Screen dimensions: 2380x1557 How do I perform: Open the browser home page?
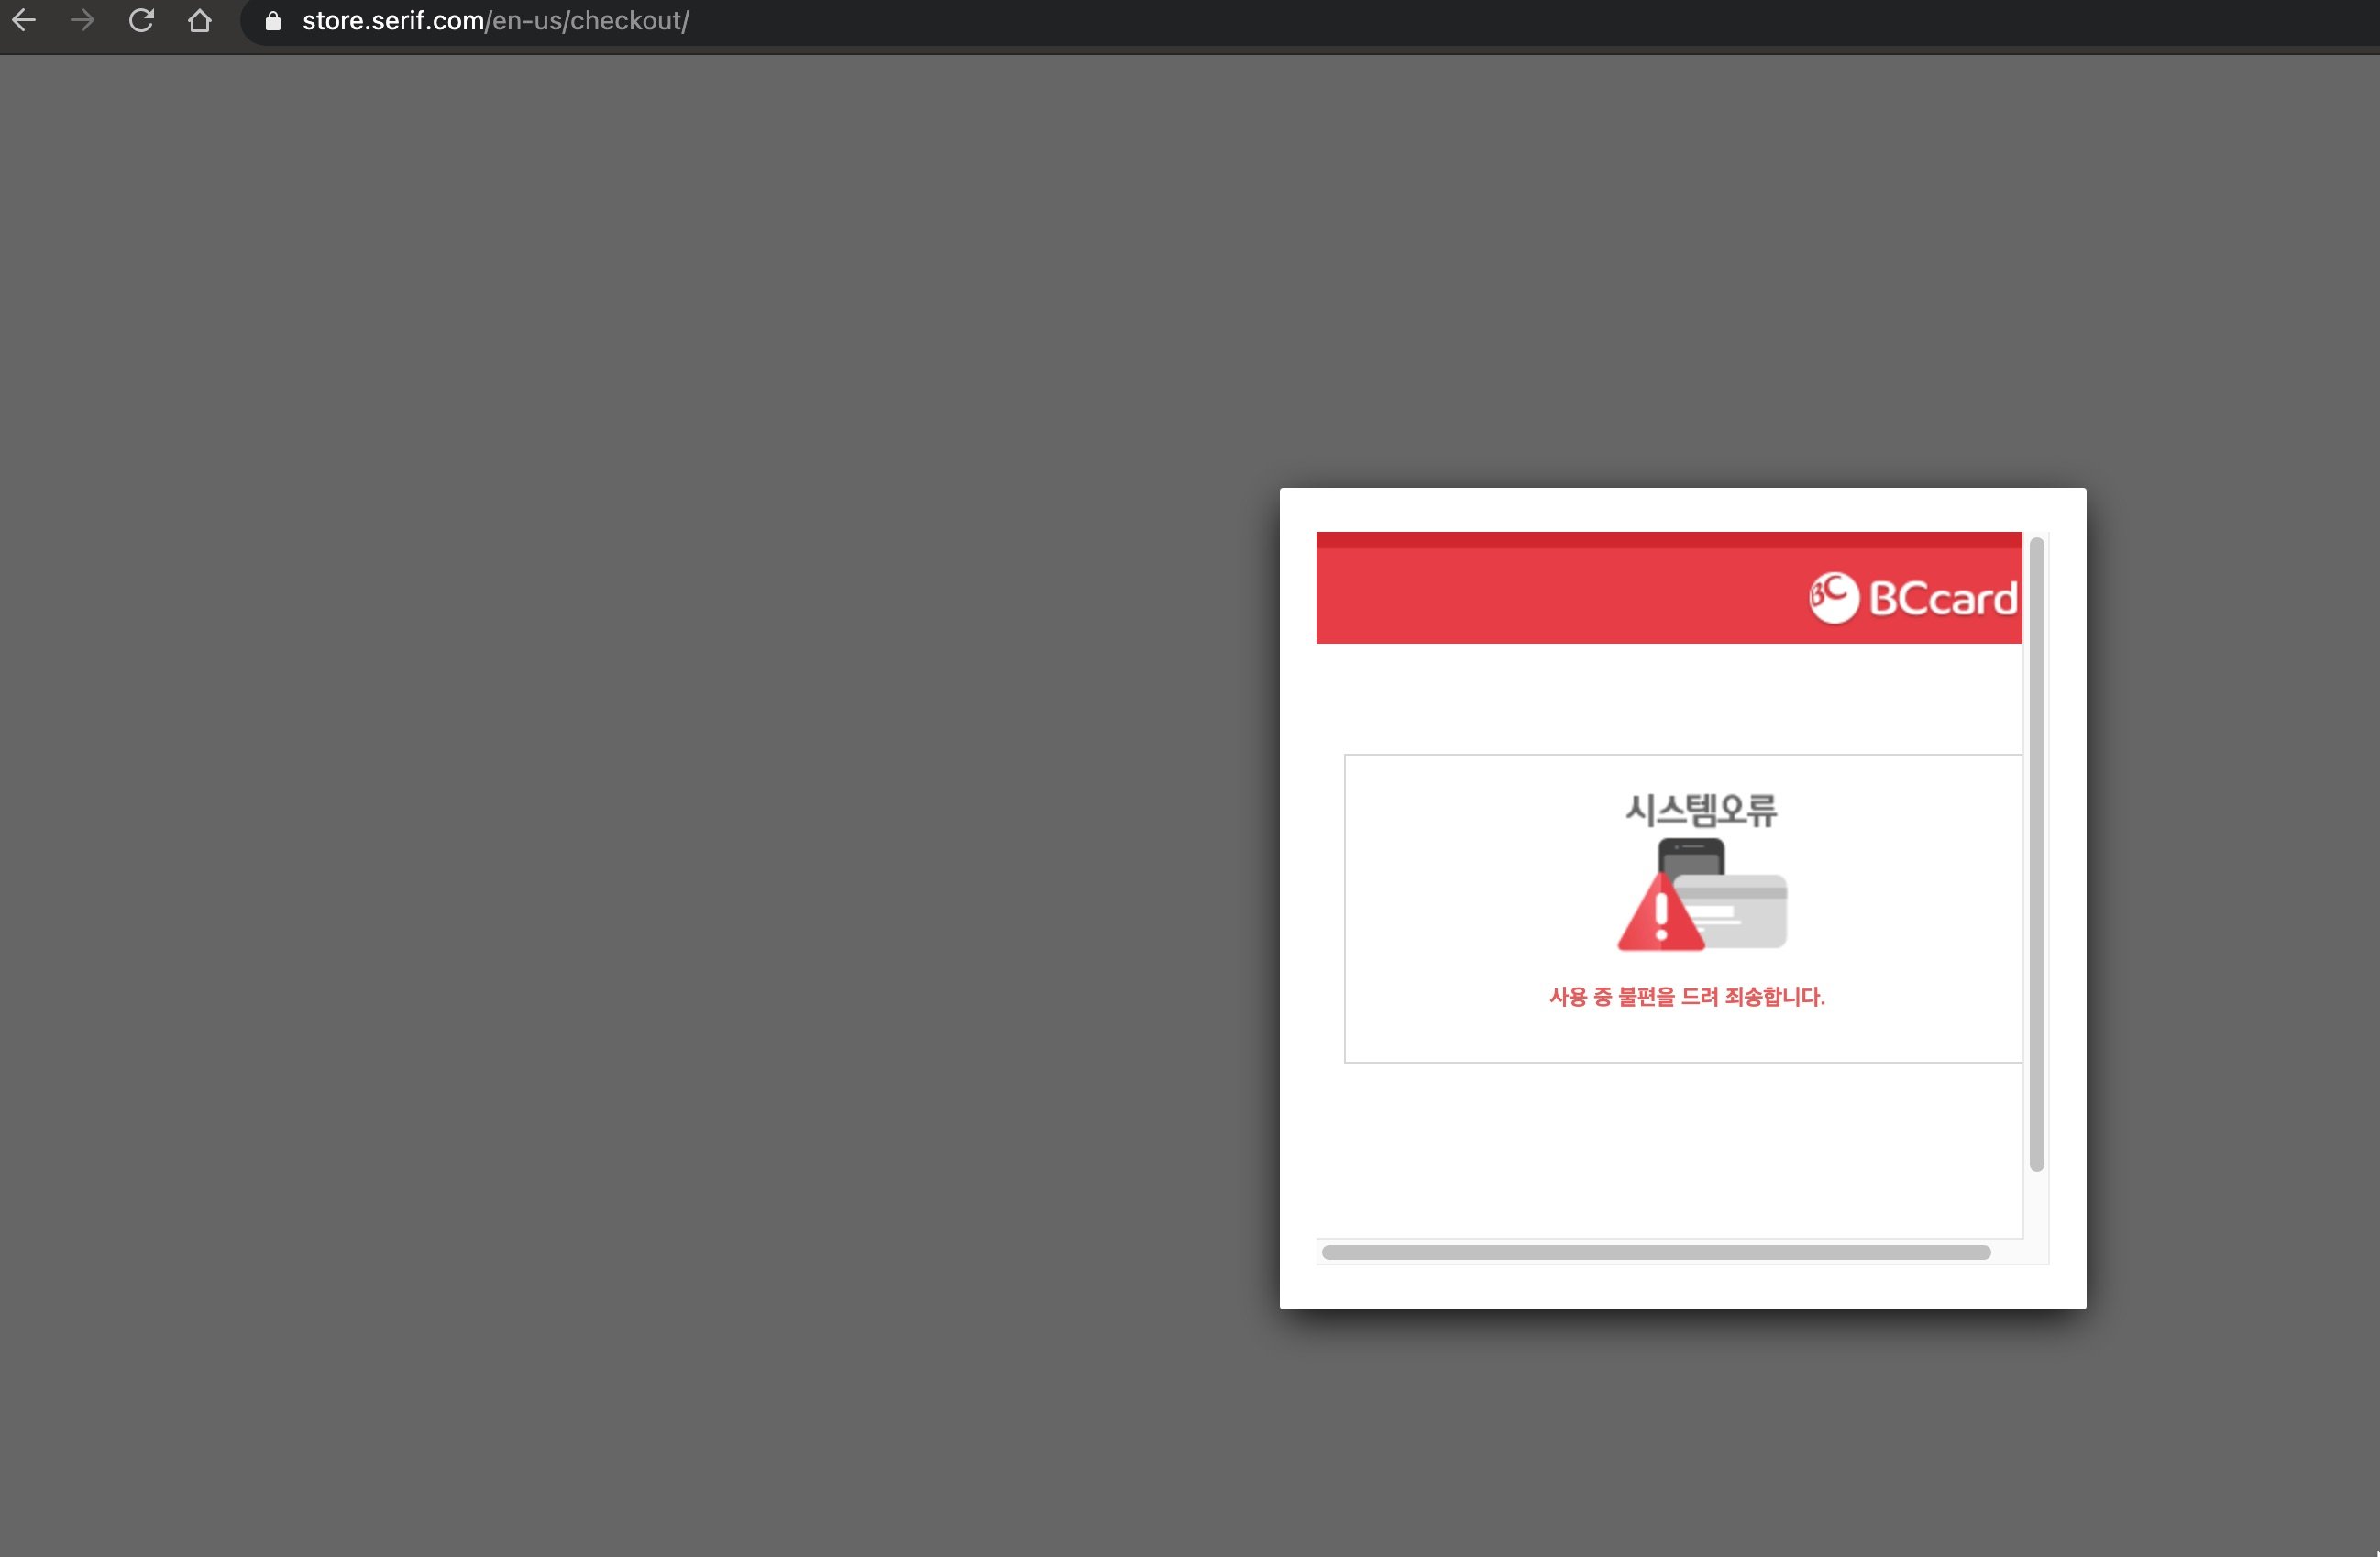click(x=200, y=20)
